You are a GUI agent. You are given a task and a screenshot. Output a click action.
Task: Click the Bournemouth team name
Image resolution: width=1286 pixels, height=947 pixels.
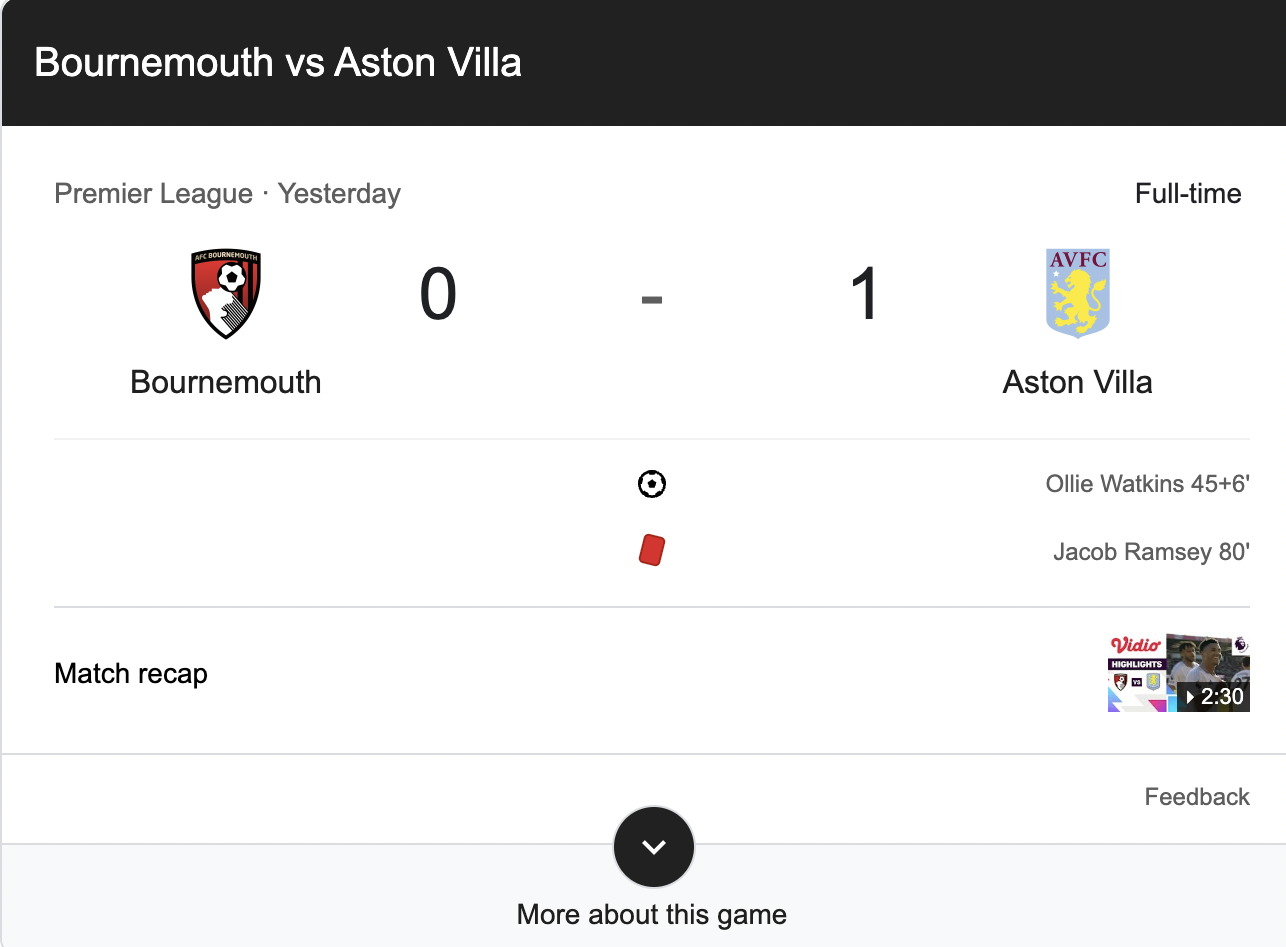pos(226,382)
